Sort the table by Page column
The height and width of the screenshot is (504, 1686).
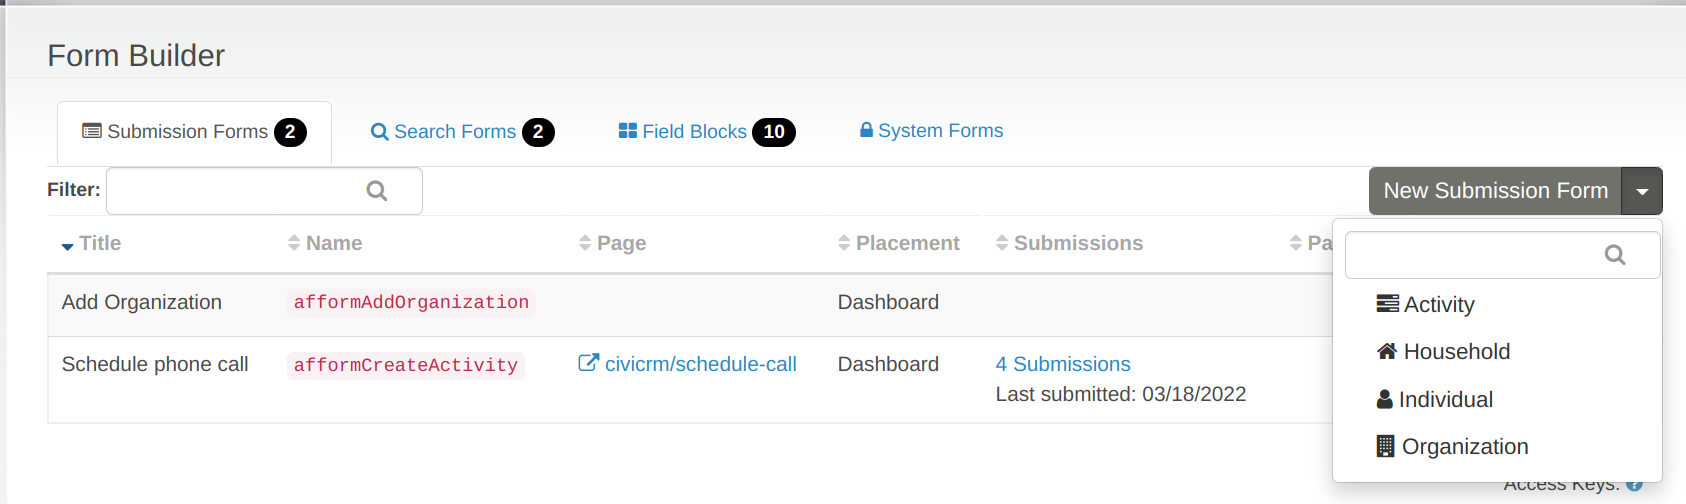pyautogui.click(x=620, y=244)
